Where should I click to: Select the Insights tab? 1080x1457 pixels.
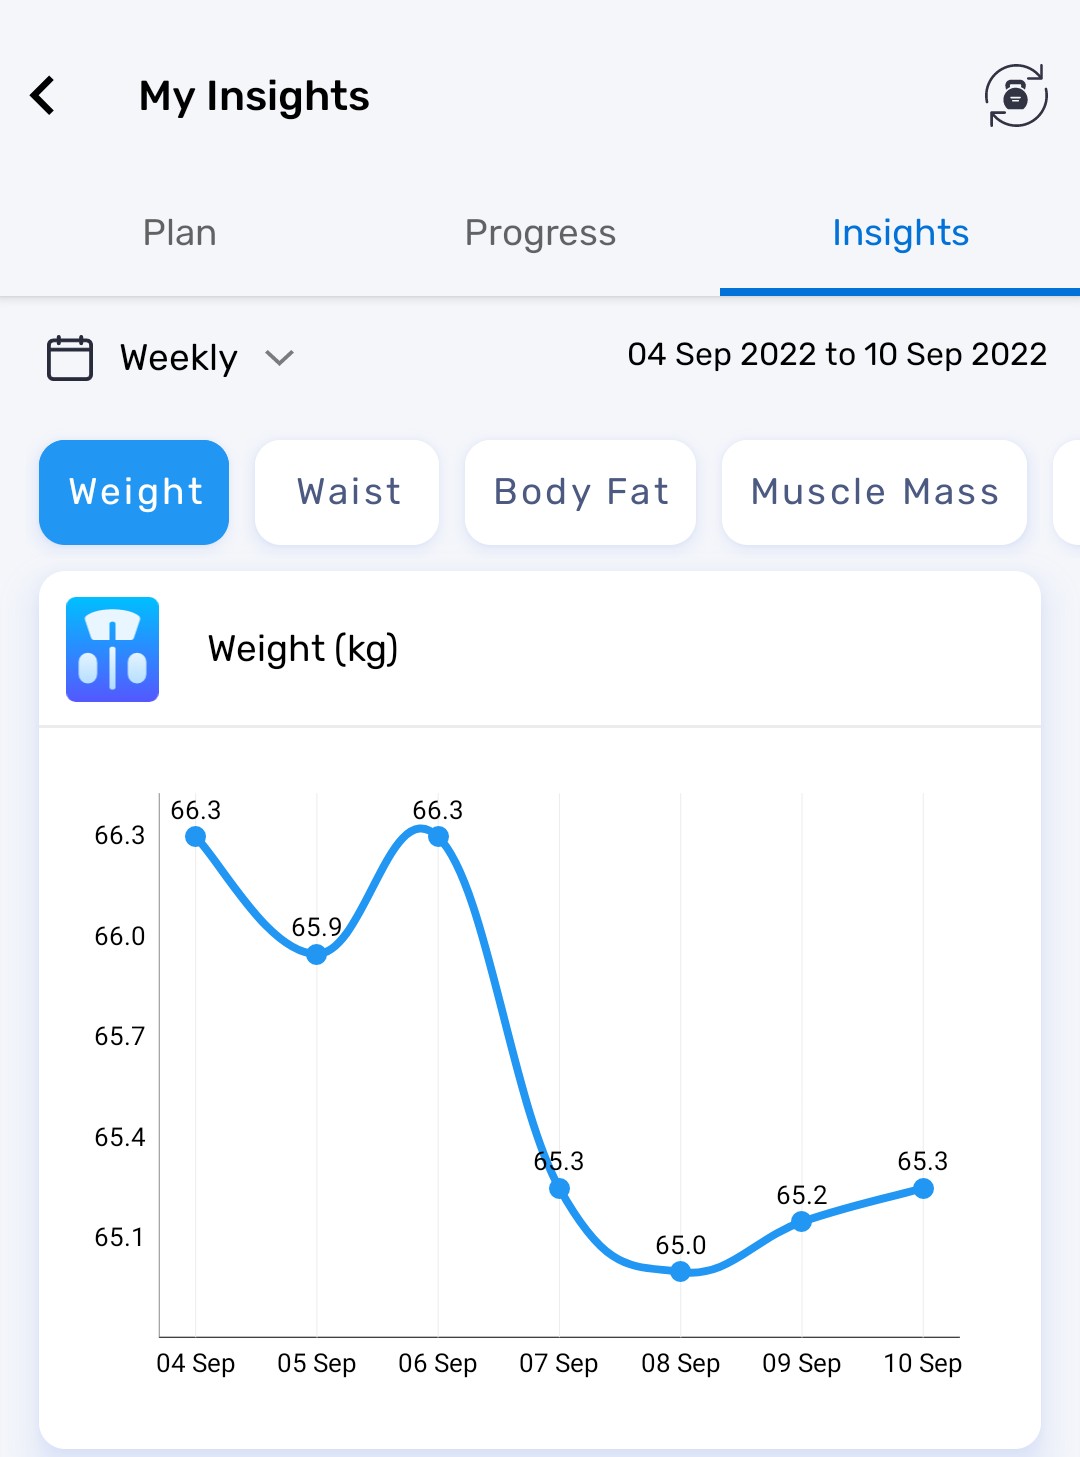pyautogui.click(x=900, y=233)
